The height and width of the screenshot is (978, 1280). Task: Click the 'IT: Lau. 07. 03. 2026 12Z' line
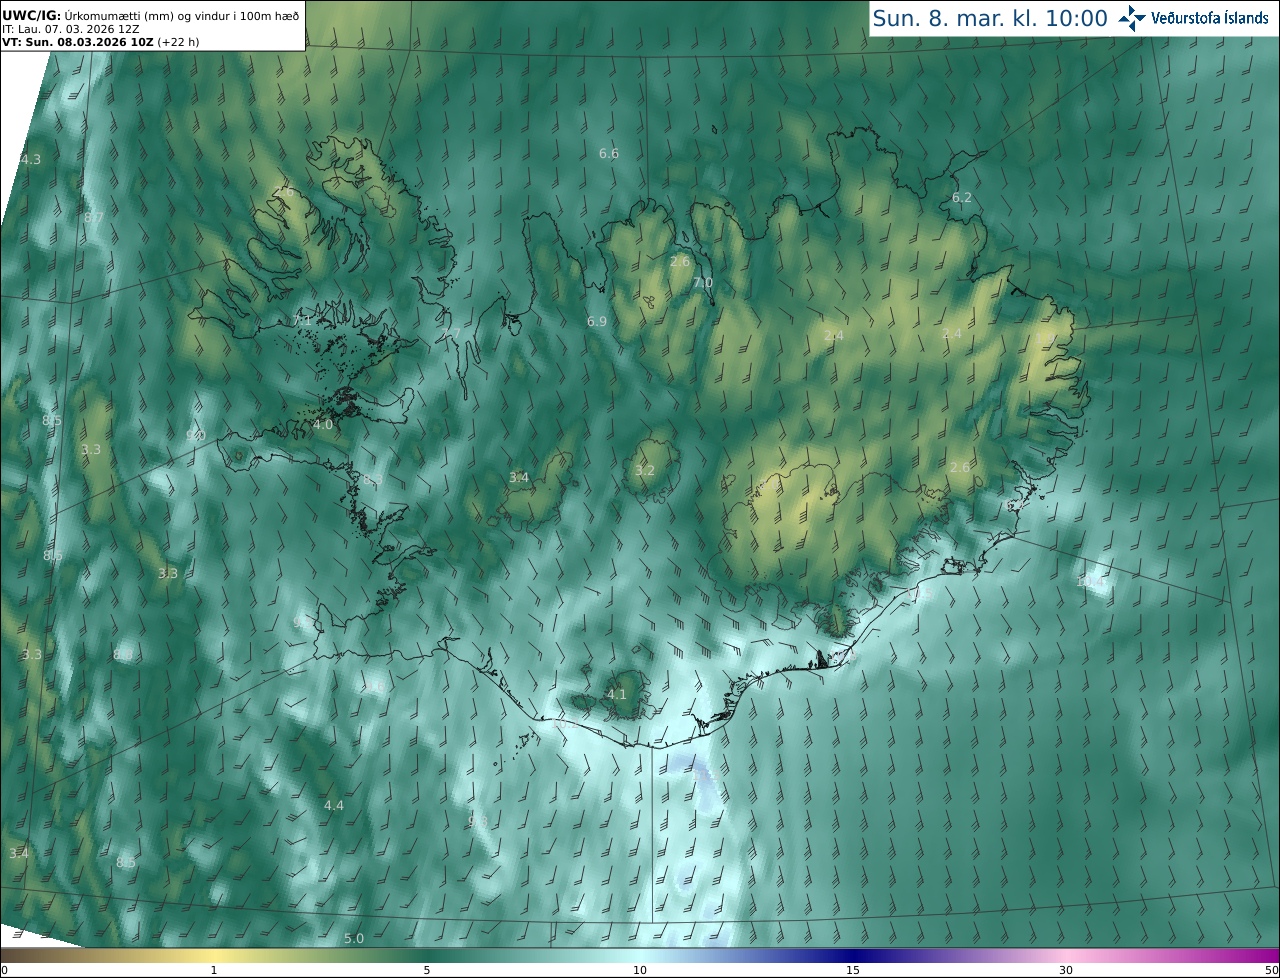(x=70, y=29)
